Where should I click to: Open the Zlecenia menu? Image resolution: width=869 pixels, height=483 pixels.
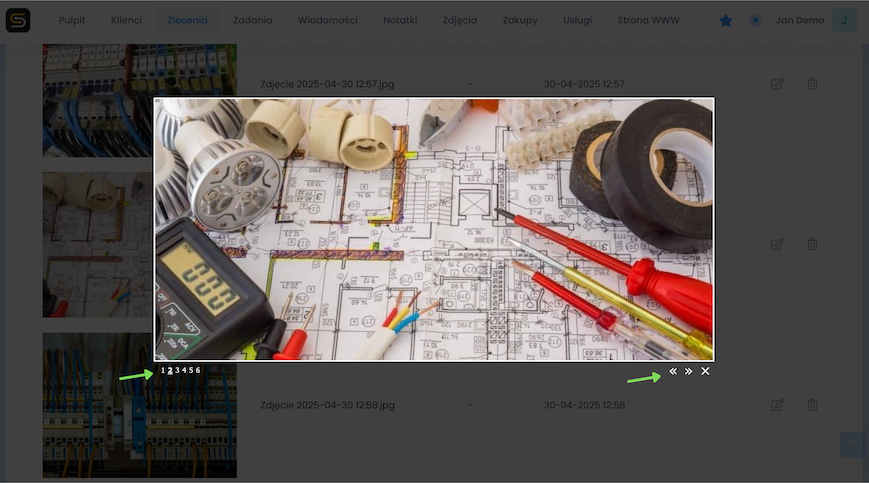[187, 20]
